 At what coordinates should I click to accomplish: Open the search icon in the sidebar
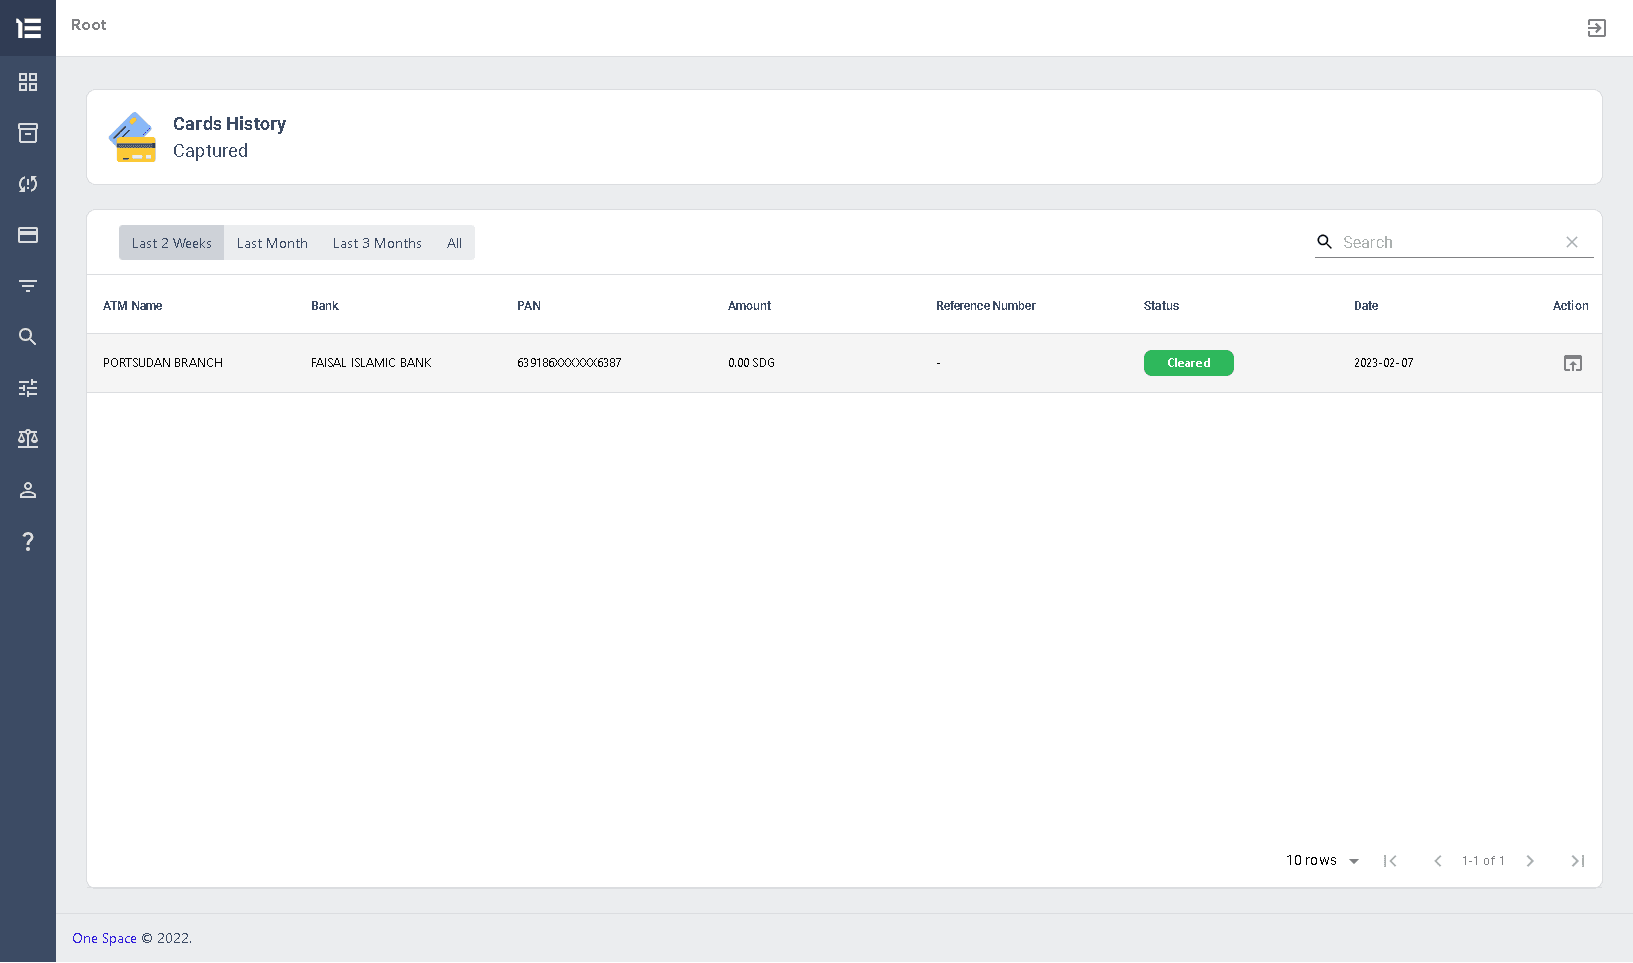(28, 337)
